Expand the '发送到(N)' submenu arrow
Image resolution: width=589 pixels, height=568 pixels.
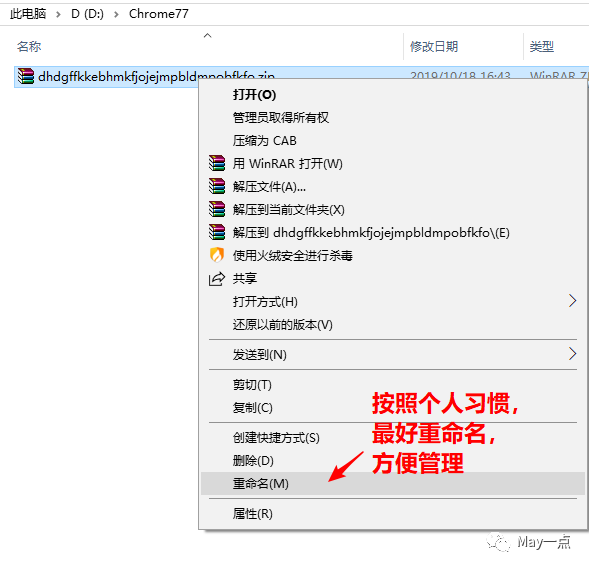click(572, 354)
